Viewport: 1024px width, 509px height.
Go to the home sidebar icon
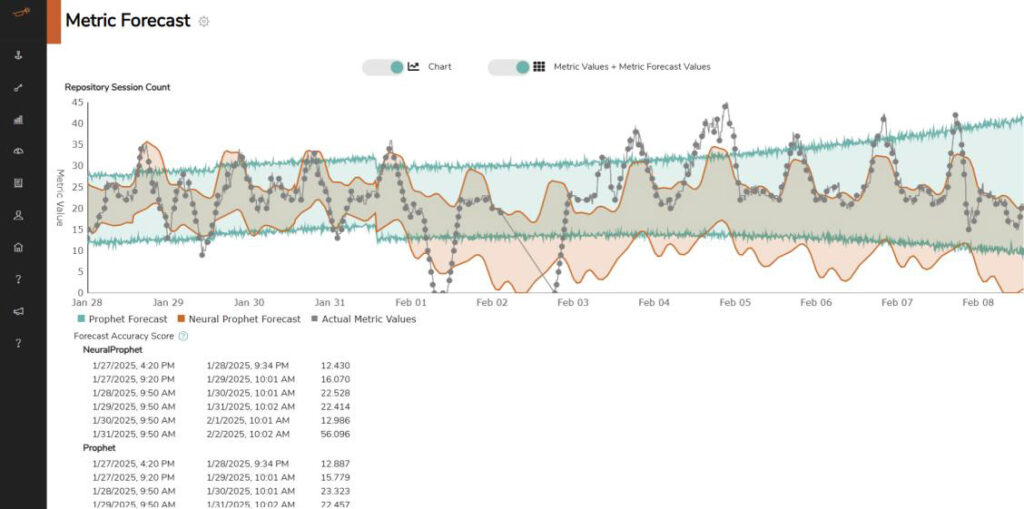coord(19,247)
